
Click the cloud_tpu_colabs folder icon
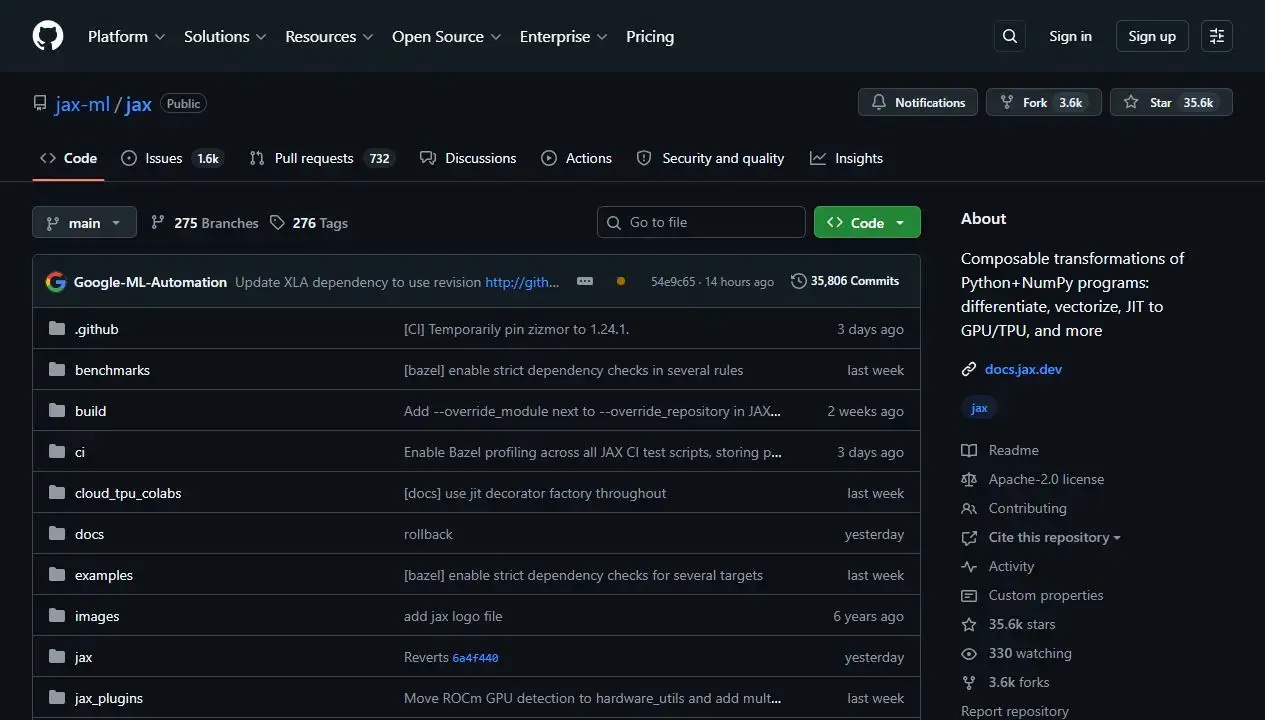point(56,493)
